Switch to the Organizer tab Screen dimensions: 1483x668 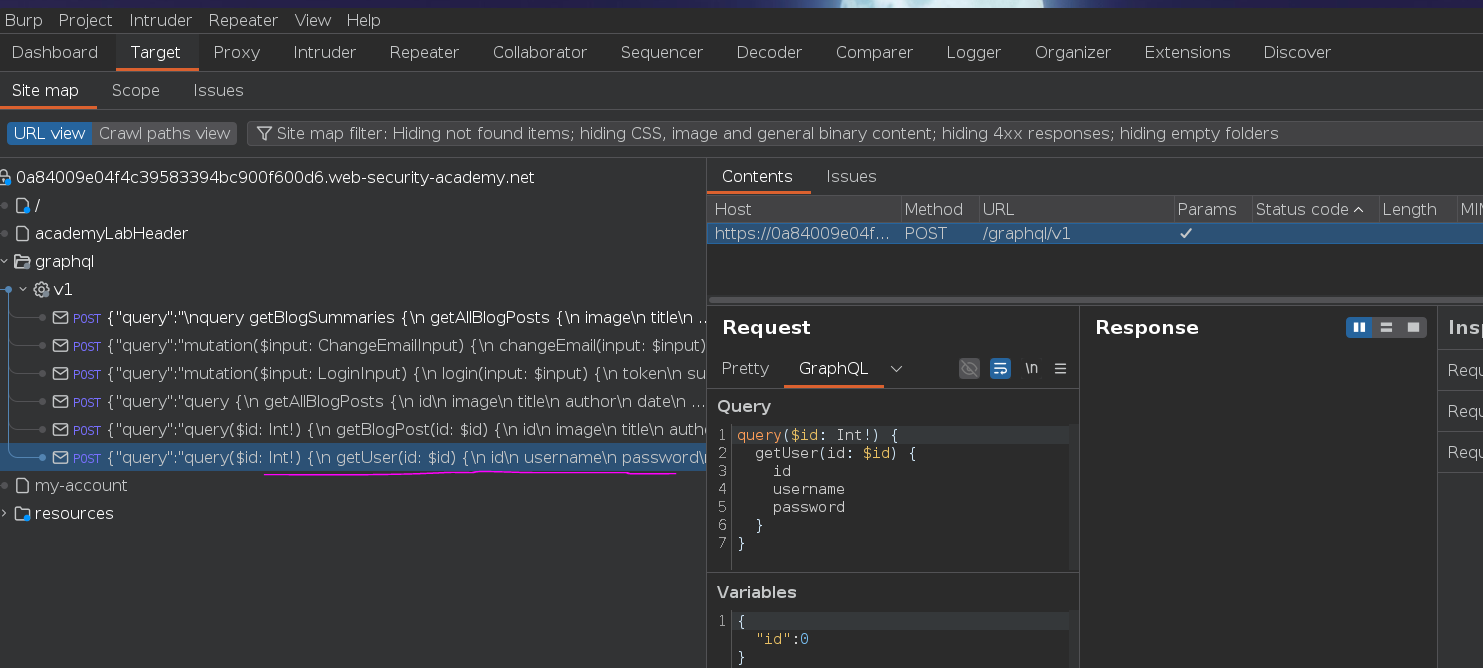(1073, 52)
